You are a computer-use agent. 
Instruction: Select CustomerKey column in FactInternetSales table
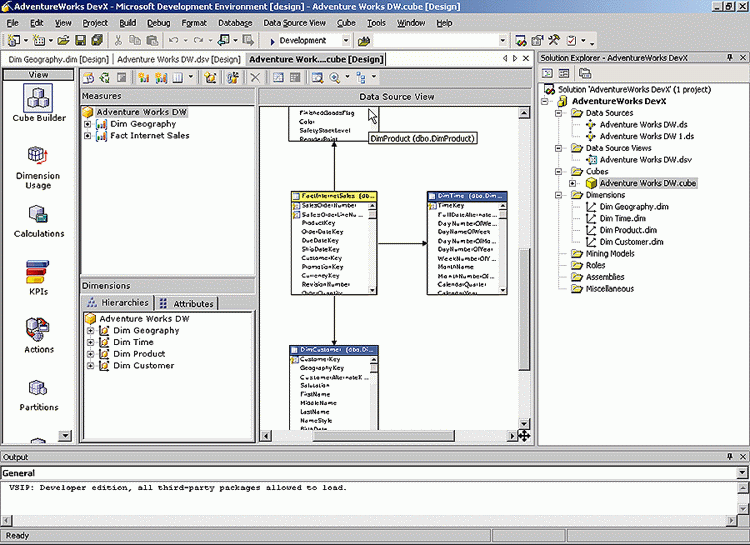tap(321, 258)
